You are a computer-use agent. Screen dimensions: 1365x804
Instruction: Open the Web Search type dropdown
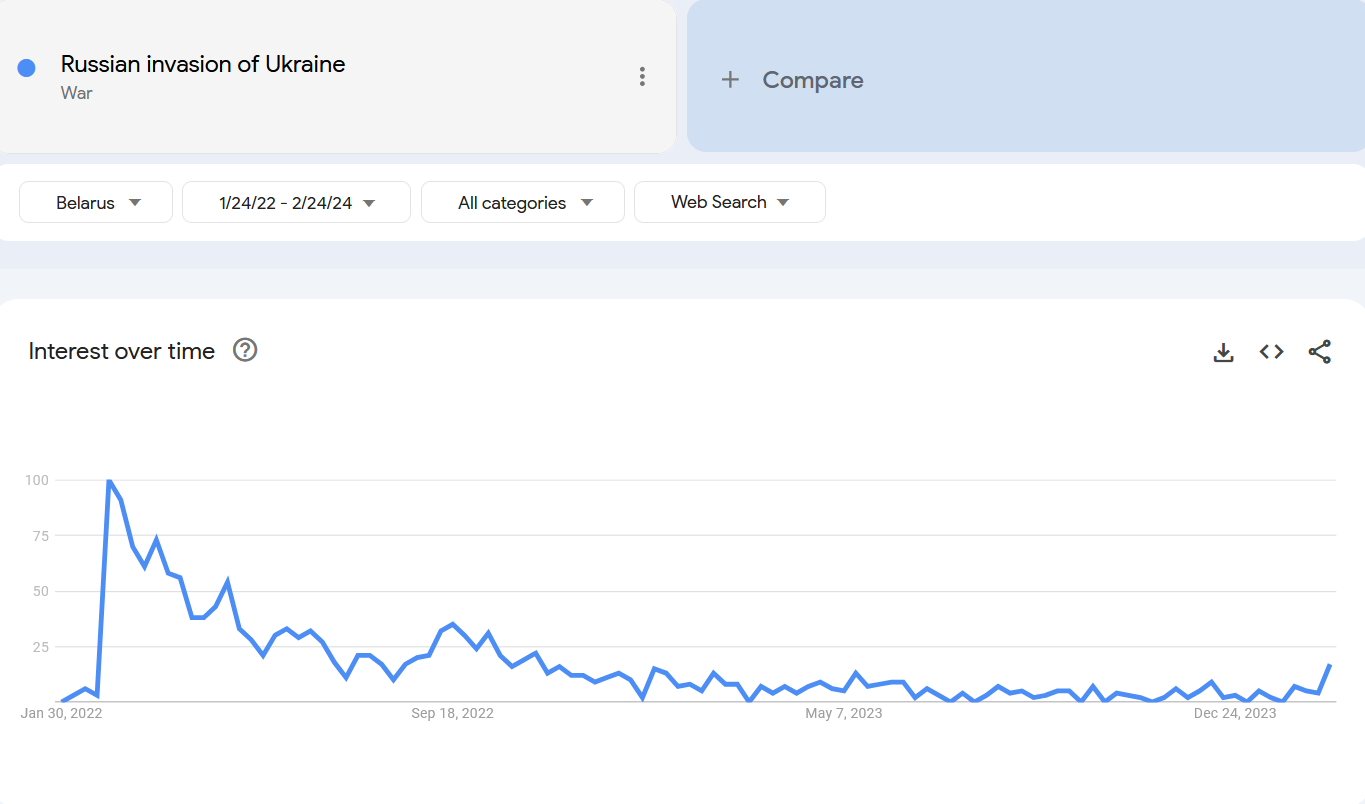point(729,202)
